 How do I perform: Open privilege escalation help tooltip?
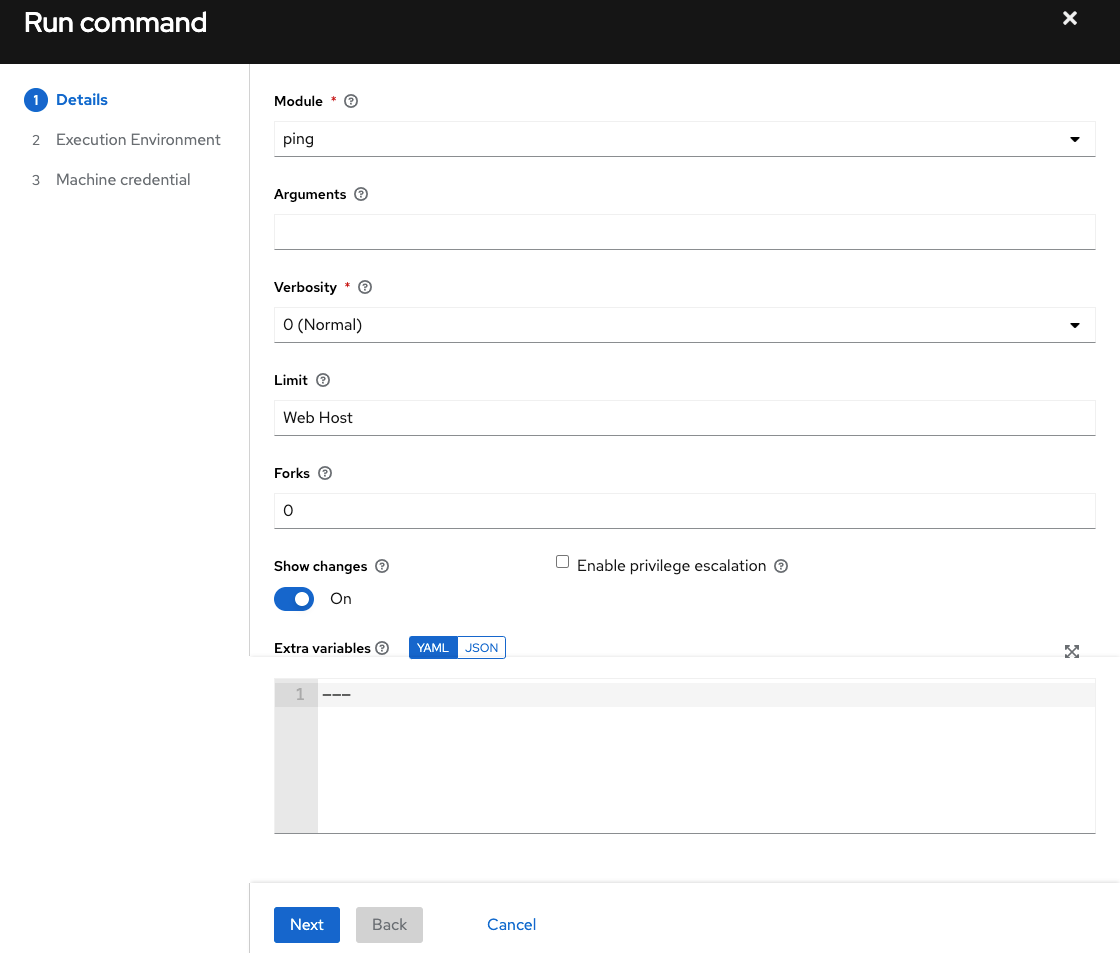tap(781, 566)
